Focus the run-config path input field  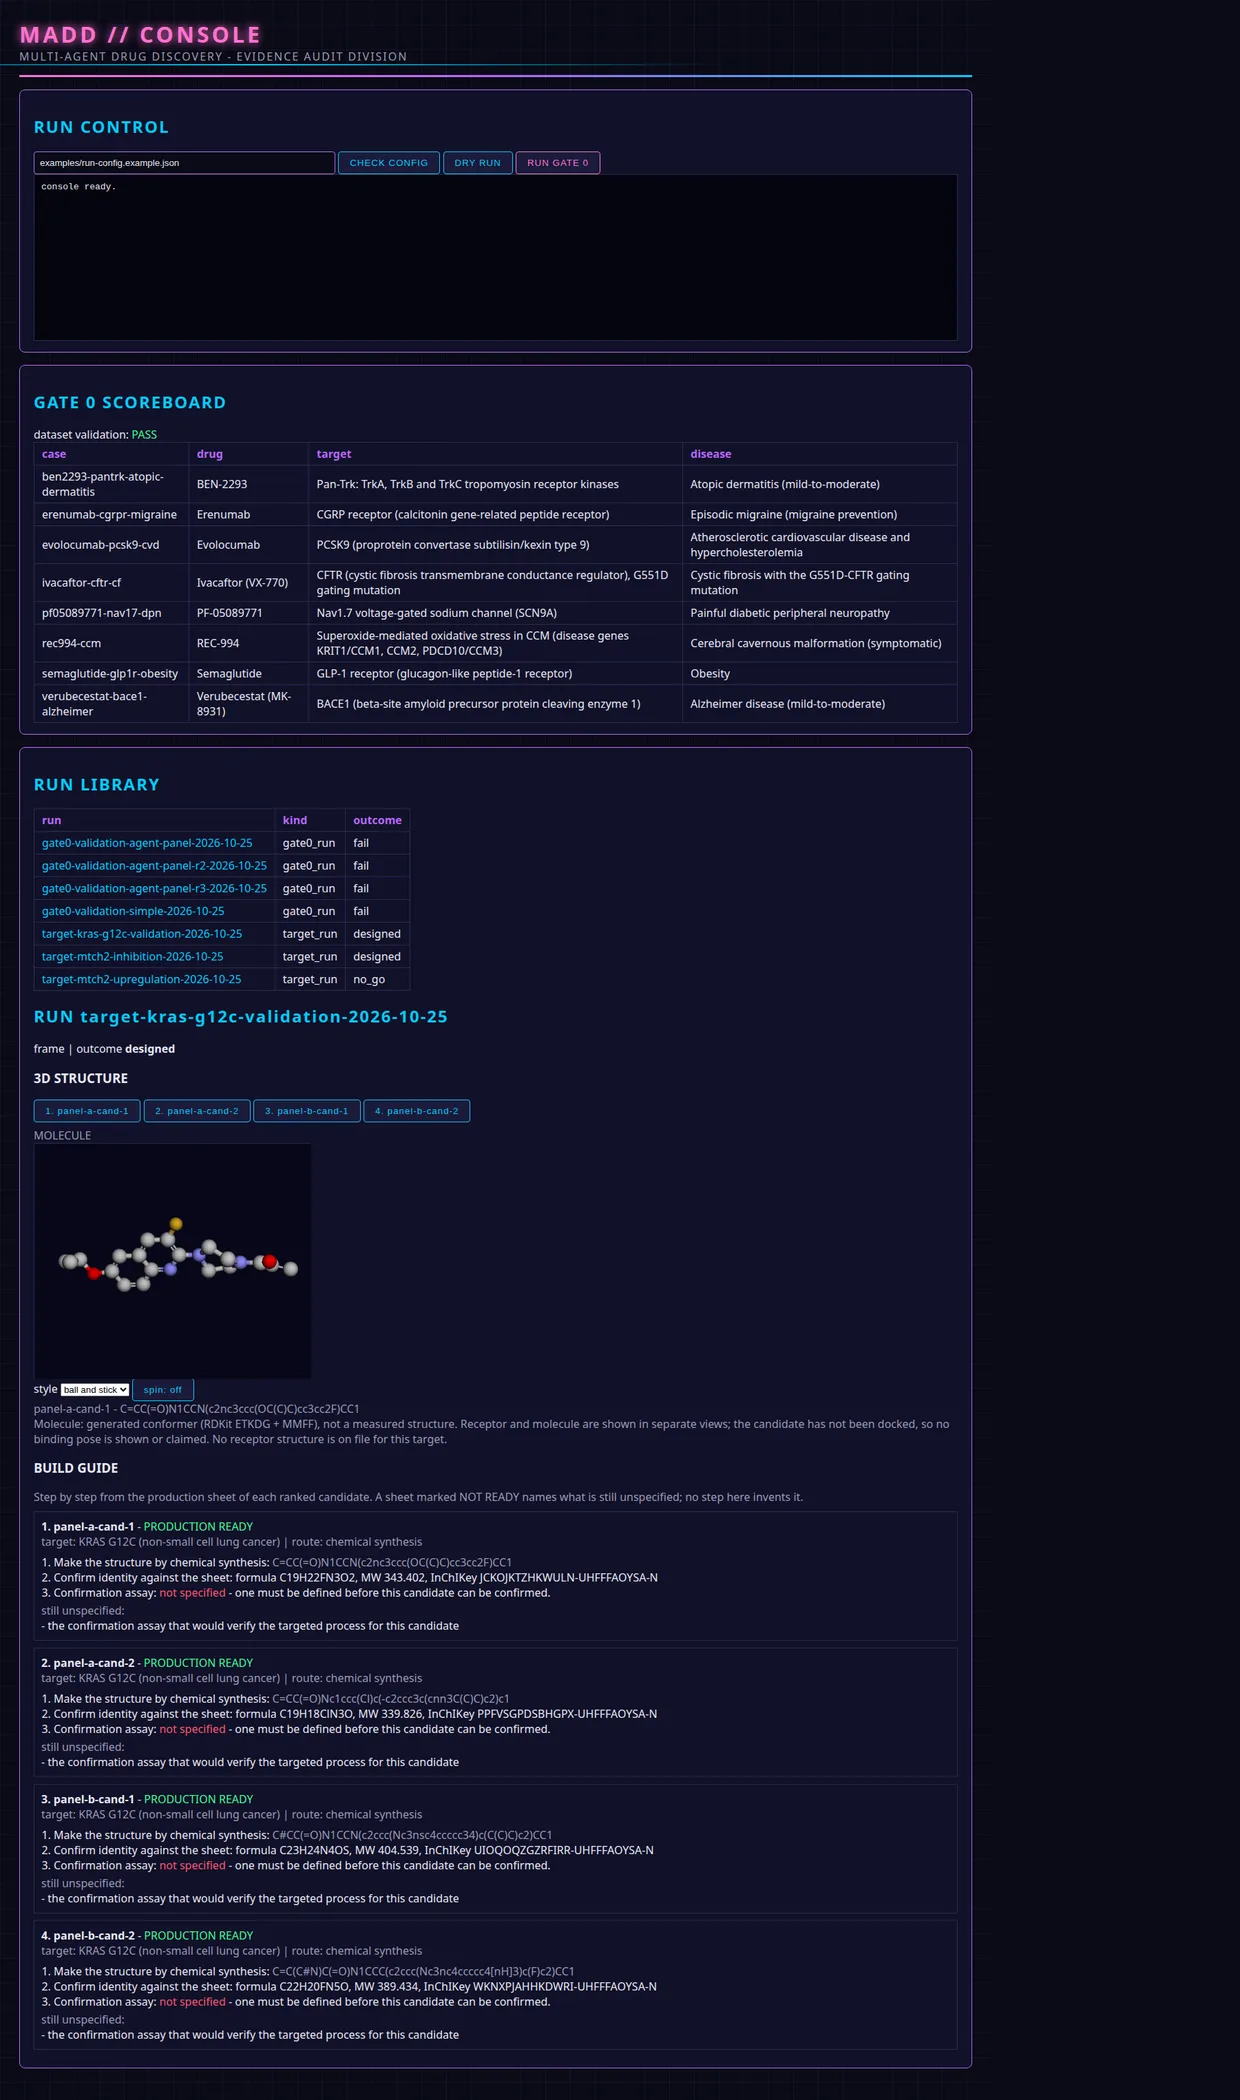pos(184,163)
